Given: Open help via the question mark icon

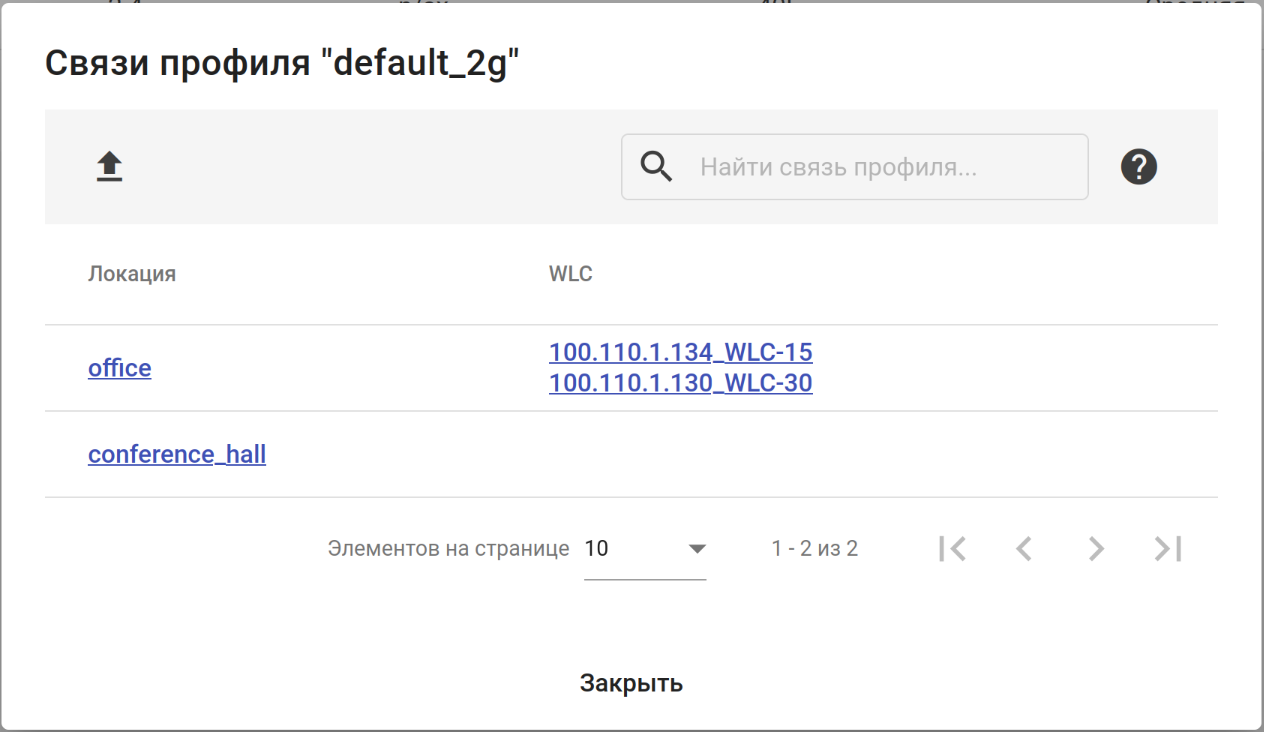Looking at the screenshot, I should [1139, 167].
